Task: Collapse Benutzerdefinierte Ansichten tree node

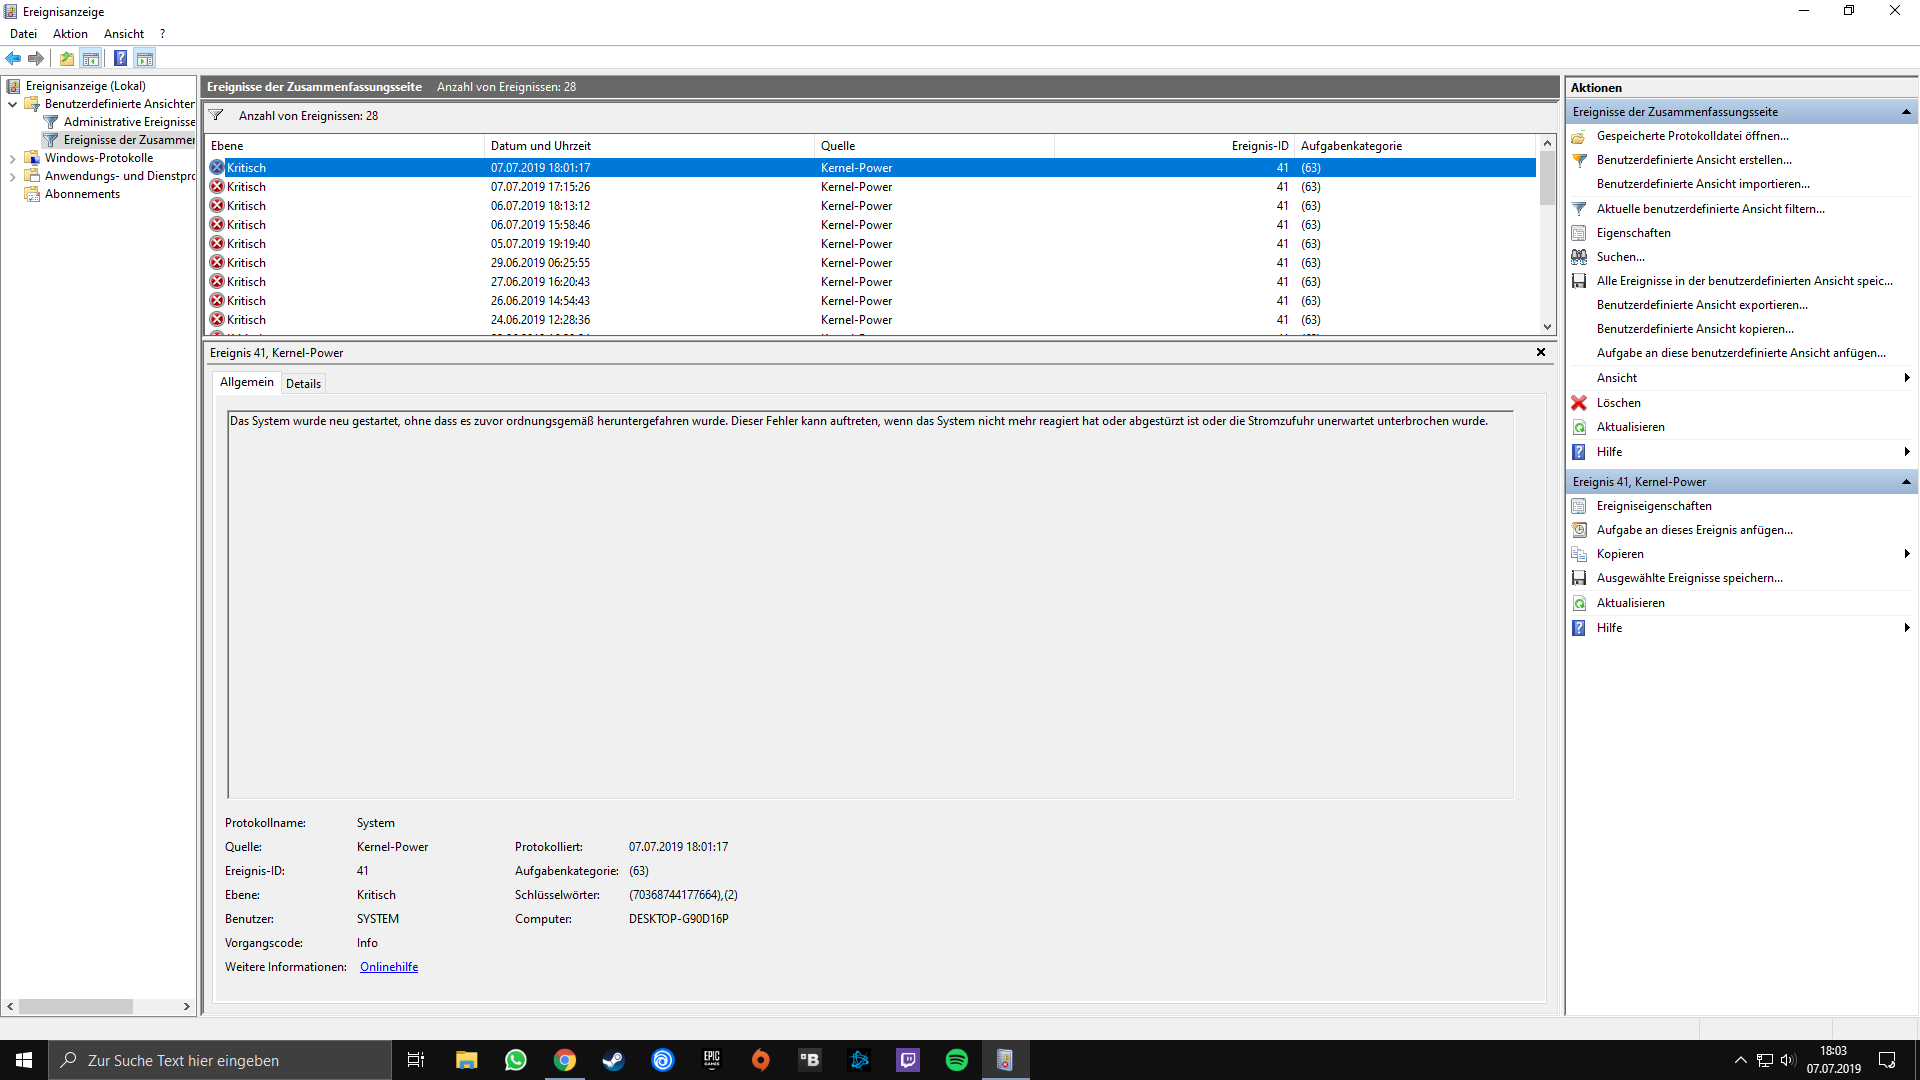Action: pyautogui.click(x=12, y=104)
